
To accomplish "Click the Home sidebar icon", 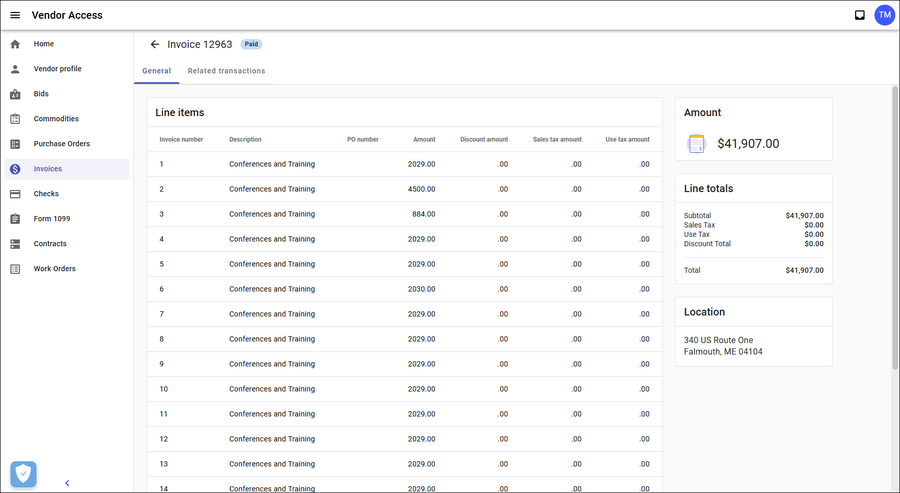I will click(x=15, y=44).
